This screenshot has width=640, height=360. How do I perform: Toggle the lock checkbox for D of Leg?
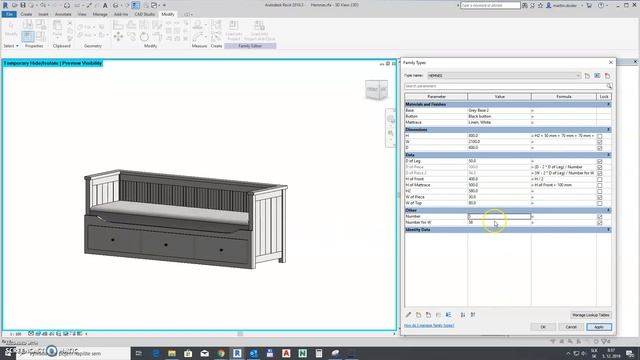tap(600, 161)
